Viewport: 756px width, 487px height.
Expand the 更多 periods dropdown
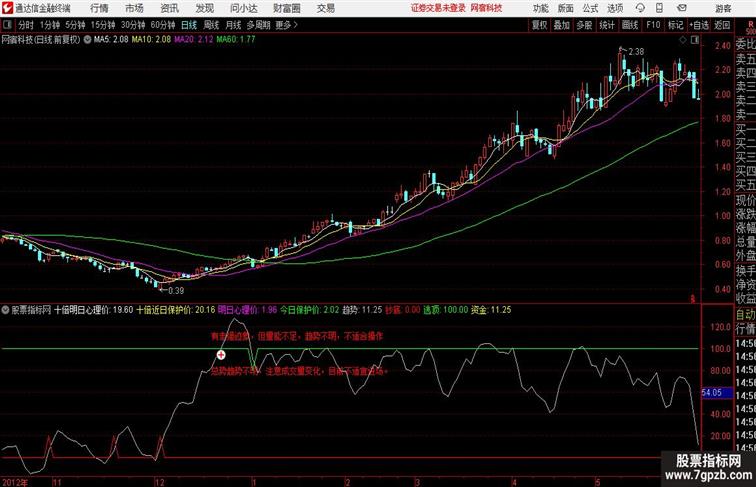tap(286, 25)
